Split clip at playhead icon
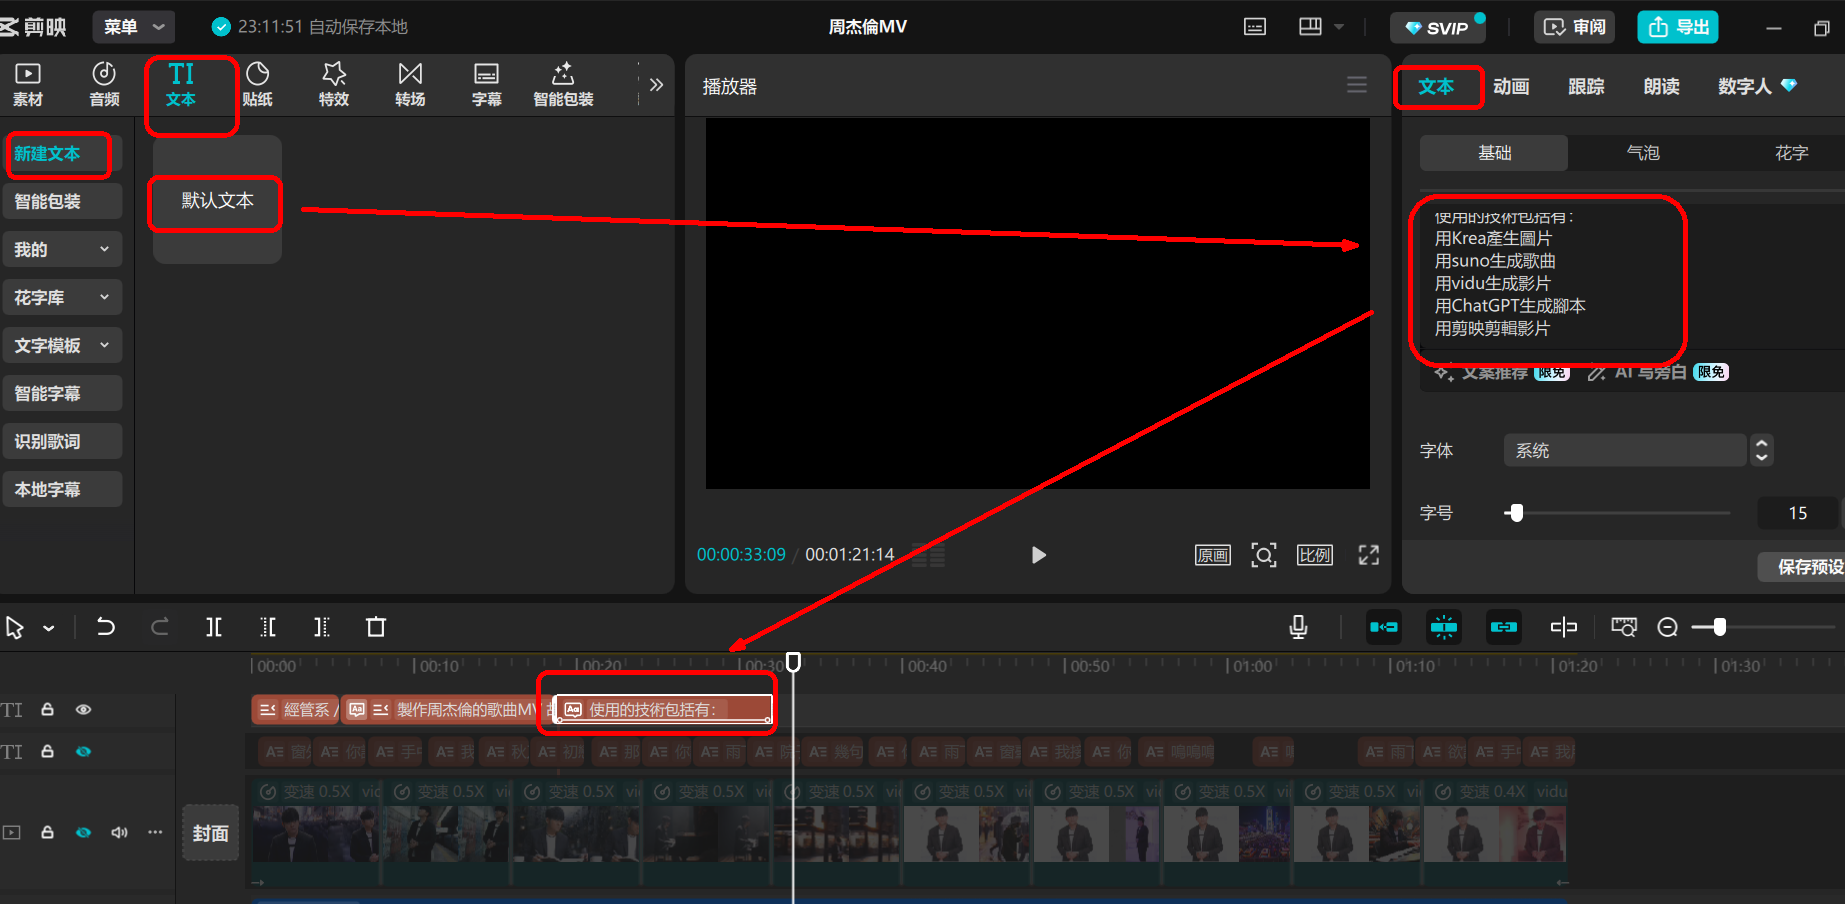 click(x=214, y=627)
